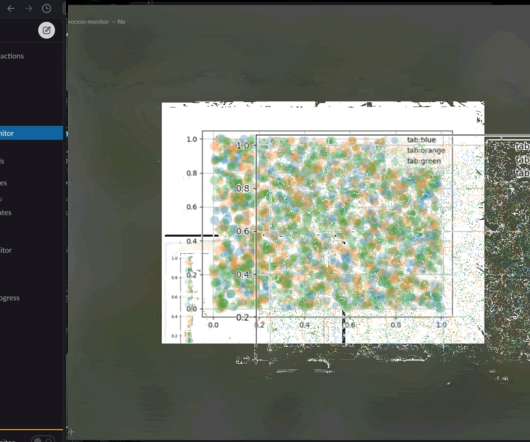
Task: Click the last breadcrumb segment 'file'
Action: [x=121, y=22]
